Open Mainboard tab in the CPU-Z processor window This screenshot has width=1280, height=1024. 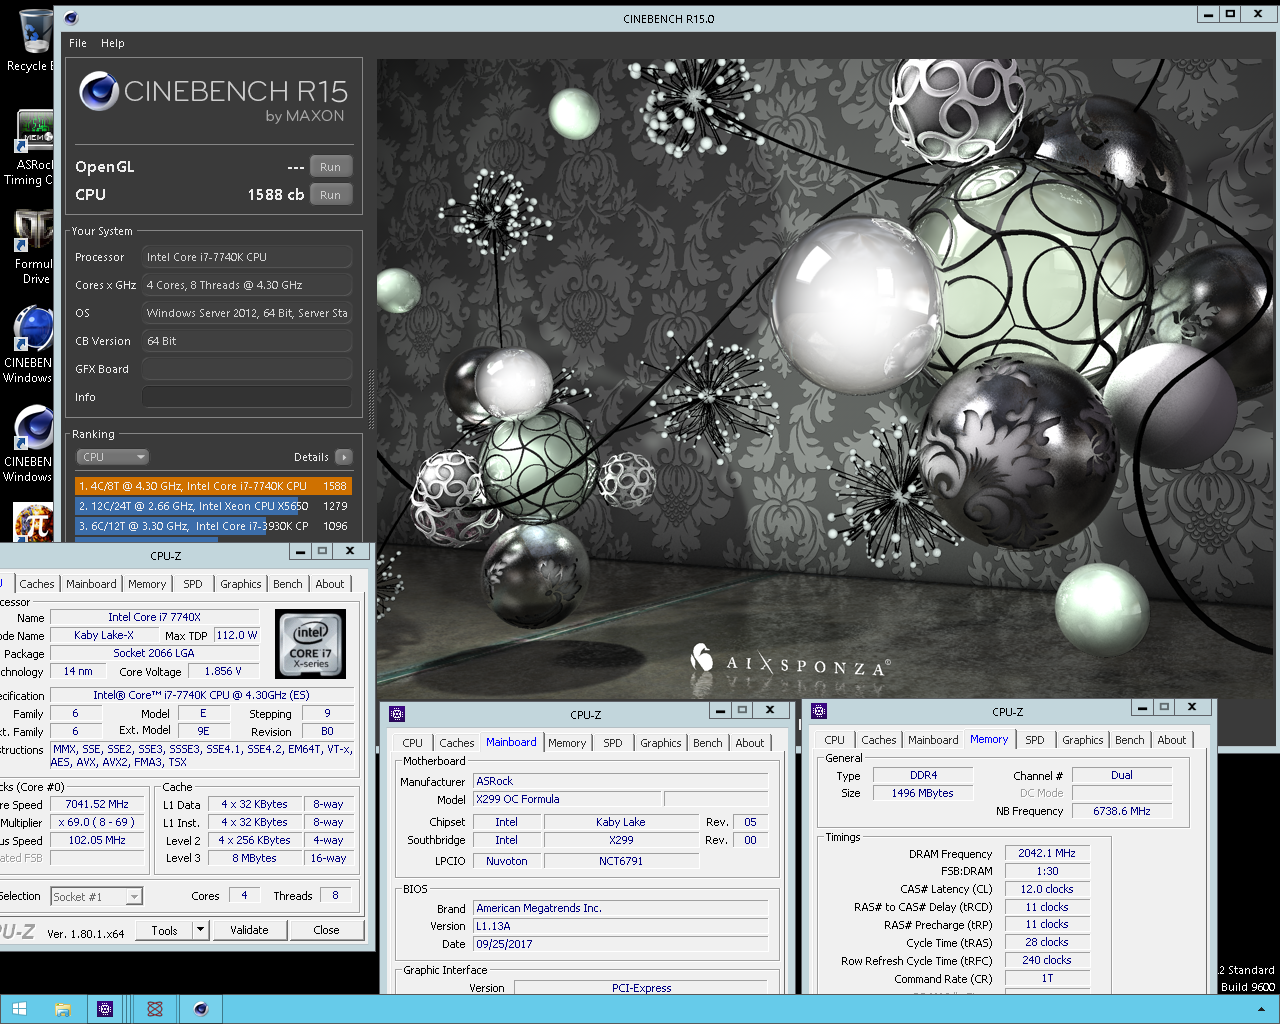[x=91, y=584]
